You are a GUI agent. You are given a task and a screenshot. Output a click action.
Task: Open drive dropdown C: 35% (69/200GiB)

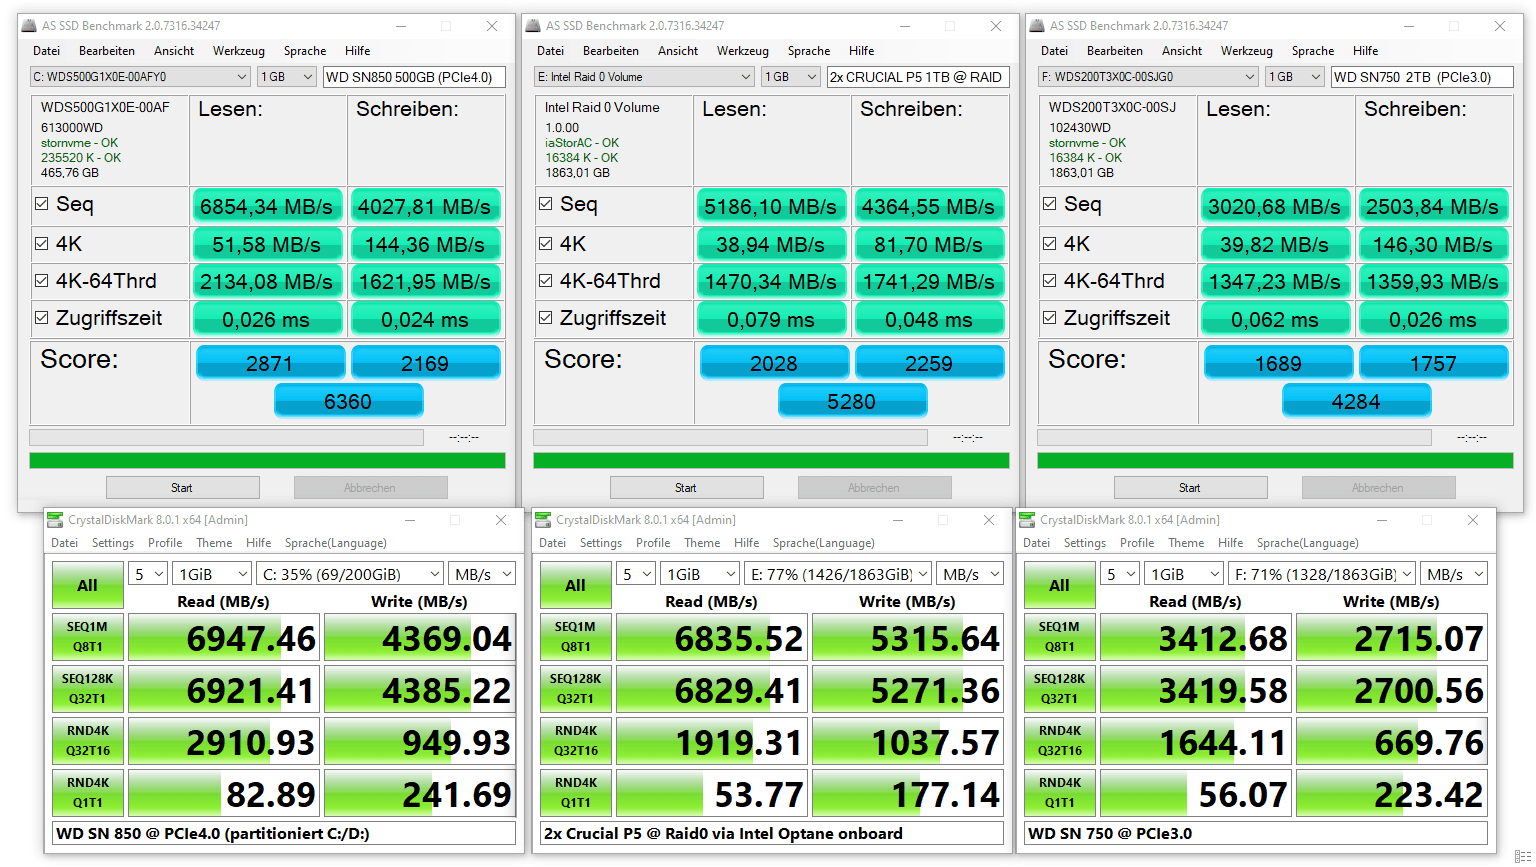(x=350, y=574)
